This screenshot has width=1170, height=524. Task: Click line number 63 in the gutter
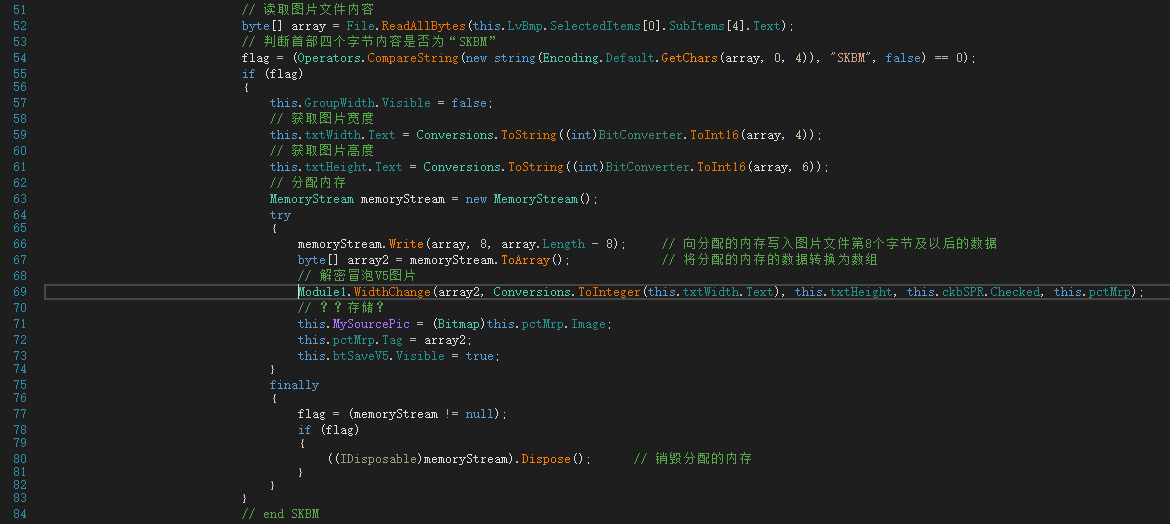pyautogui.click(x=20, y=199)
